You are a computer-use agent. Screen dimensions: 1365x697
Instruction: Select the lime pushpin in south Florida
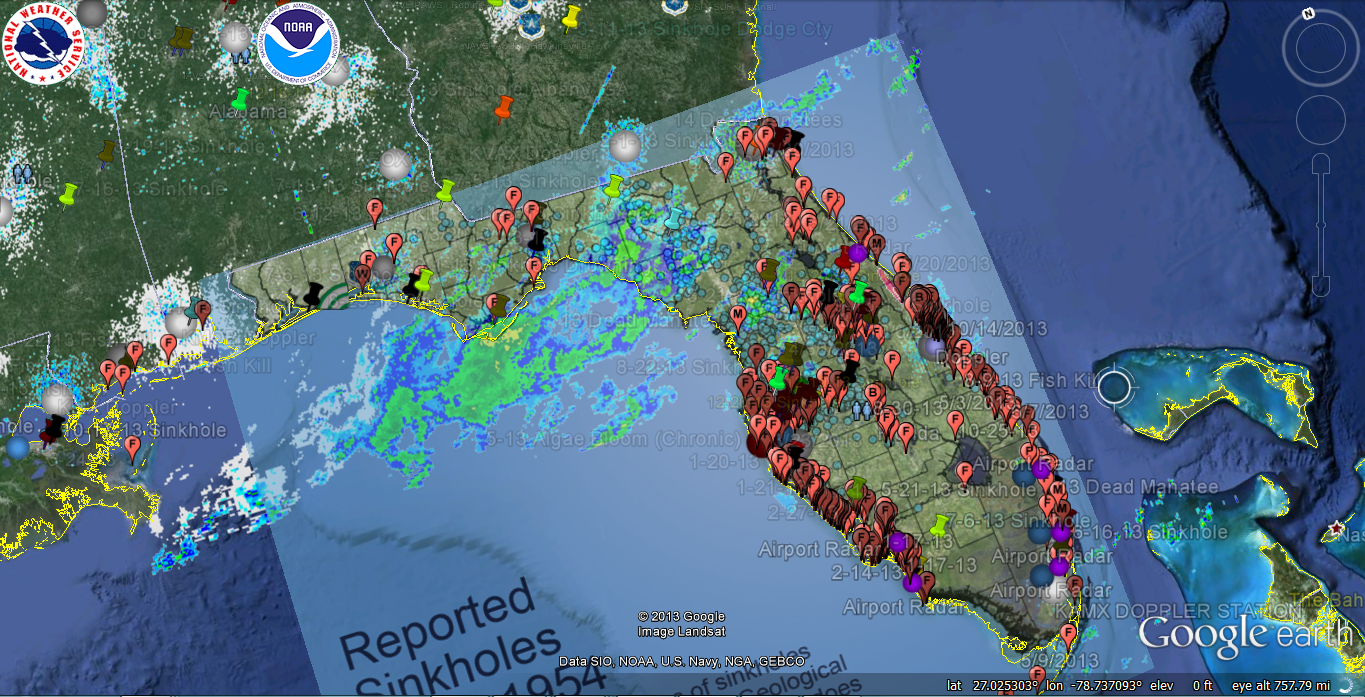coord(939,524)
